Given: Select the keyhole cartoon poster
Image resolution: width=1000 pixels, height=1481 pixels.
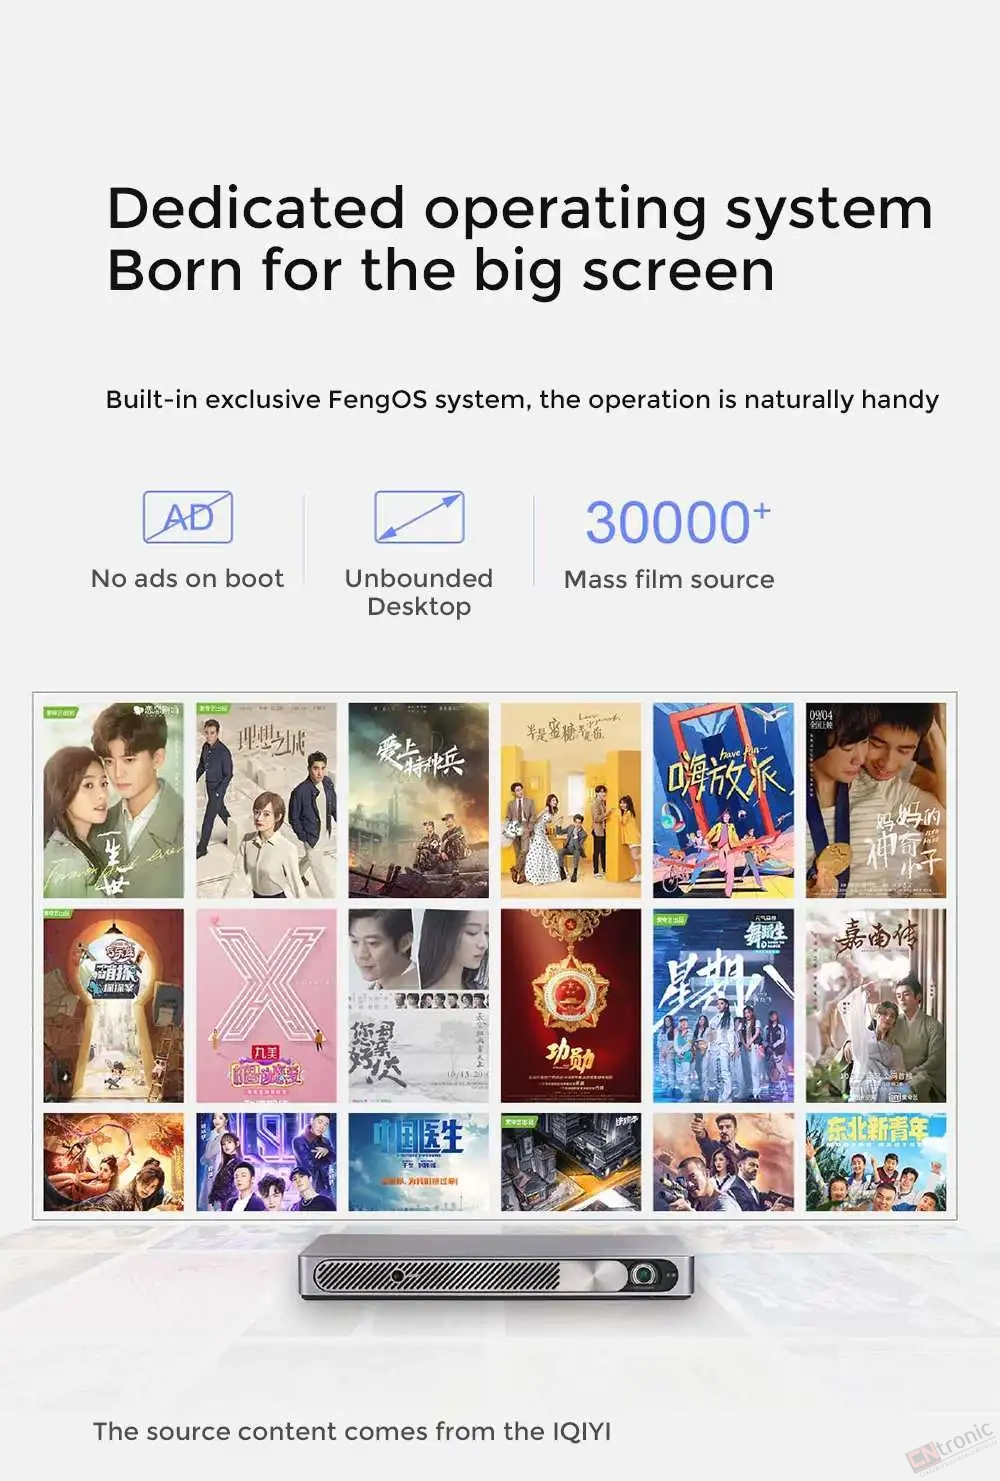Looking at the screenshot, I should pyautogui.click(x=114, y=1005).
